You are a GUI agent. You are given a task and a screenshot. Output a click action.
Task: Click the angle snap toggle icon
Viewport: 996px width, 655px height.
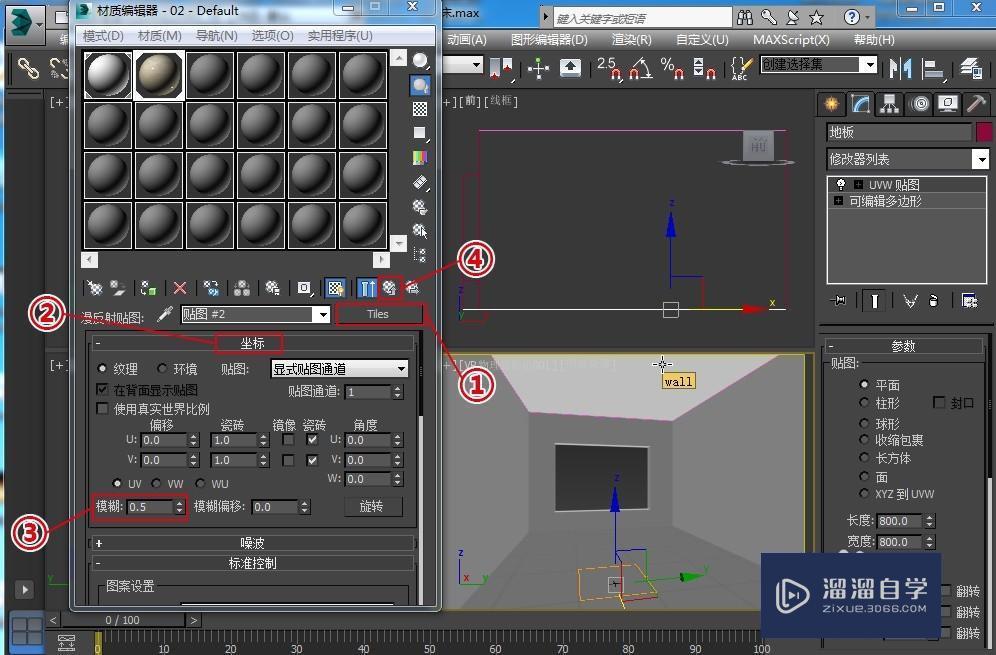pos(640,68)
